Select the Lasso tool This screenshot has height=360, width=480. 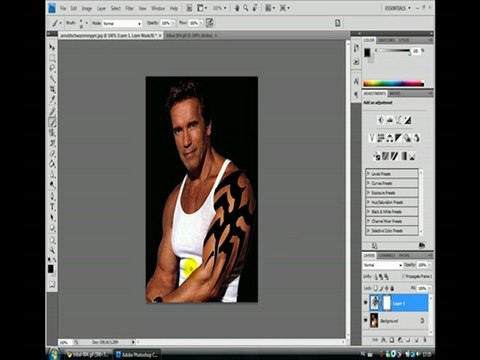(x=52, y=68)
